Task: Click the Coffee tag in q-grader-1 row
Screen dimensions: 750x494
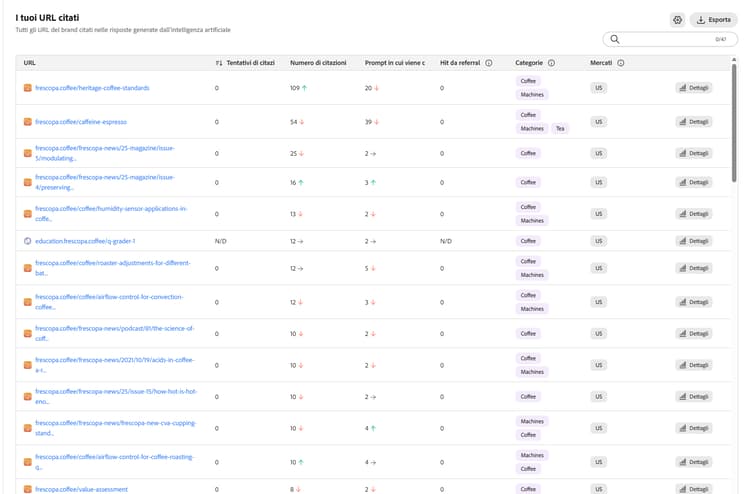Action: (x=528, y=241)
